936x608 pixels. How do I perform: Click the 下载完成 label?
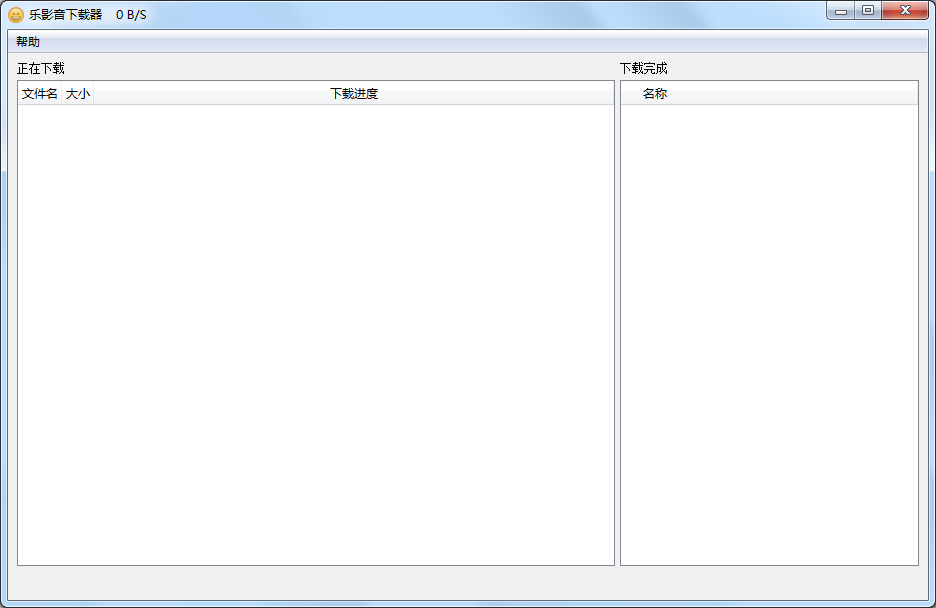click(644, 69)
